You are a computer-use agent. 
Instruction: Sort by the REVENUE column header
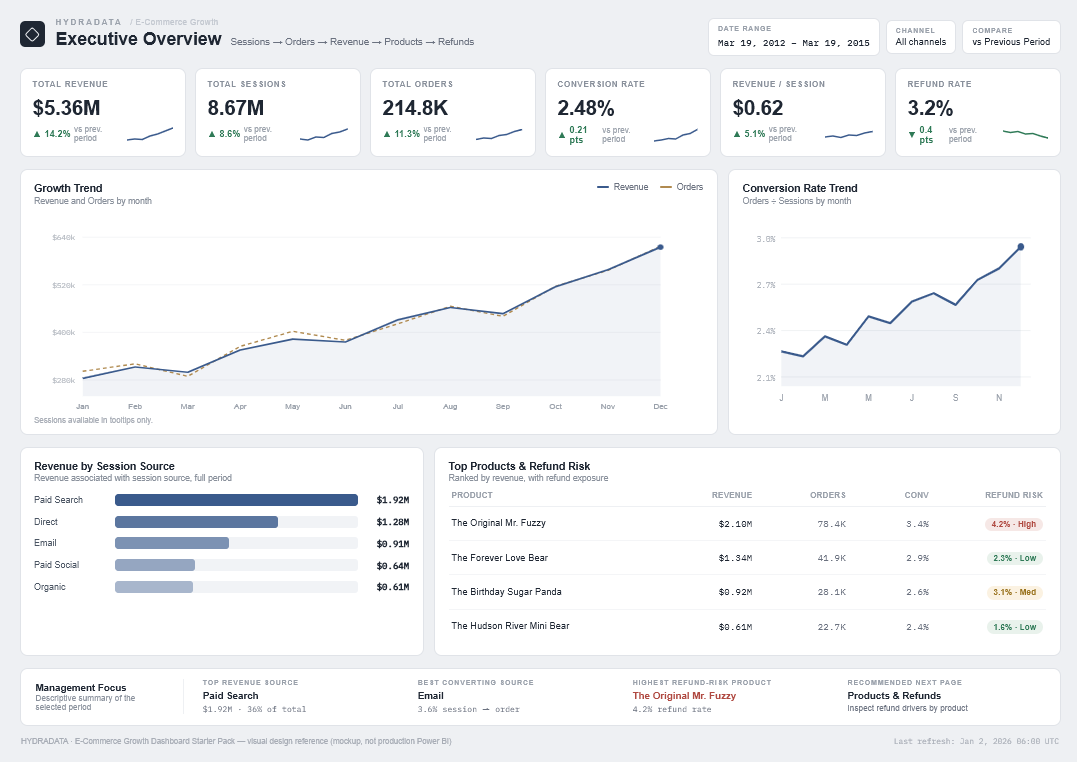pos(732,495)
